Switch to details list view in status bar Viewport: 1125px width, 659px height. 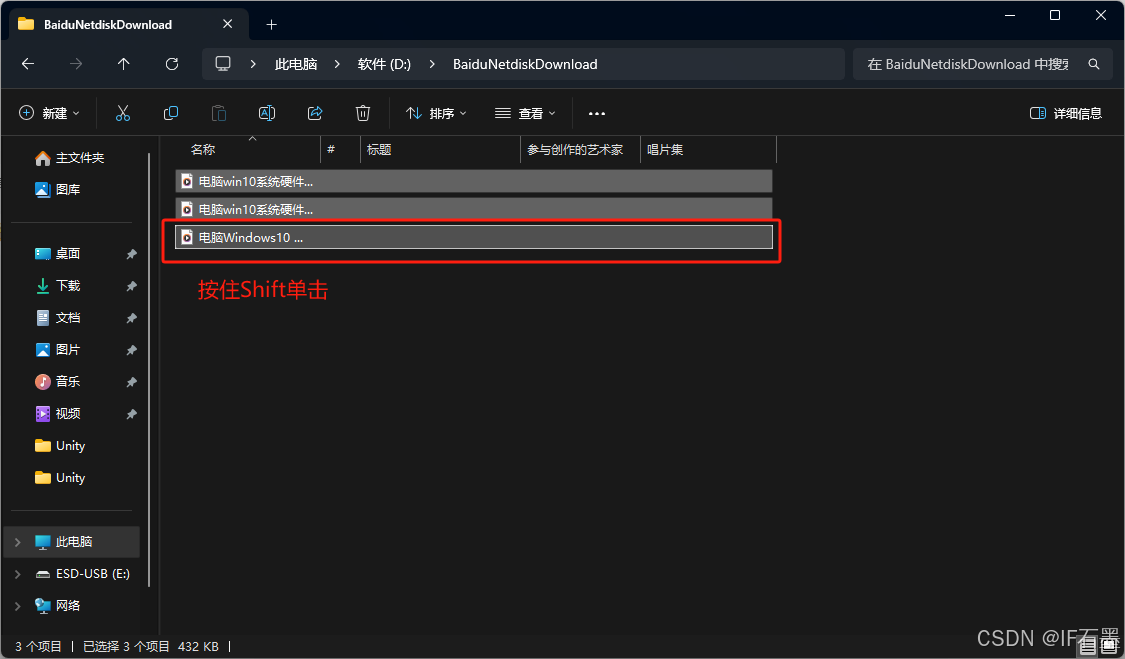pyautogui.click(x=1088, y=646)
